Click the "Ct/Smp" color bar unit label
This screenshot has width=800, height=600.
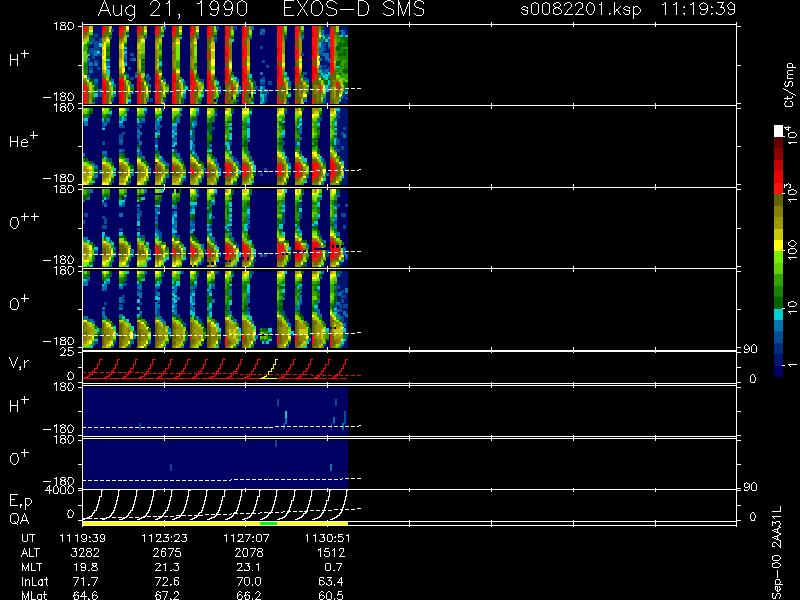point(789,85)
